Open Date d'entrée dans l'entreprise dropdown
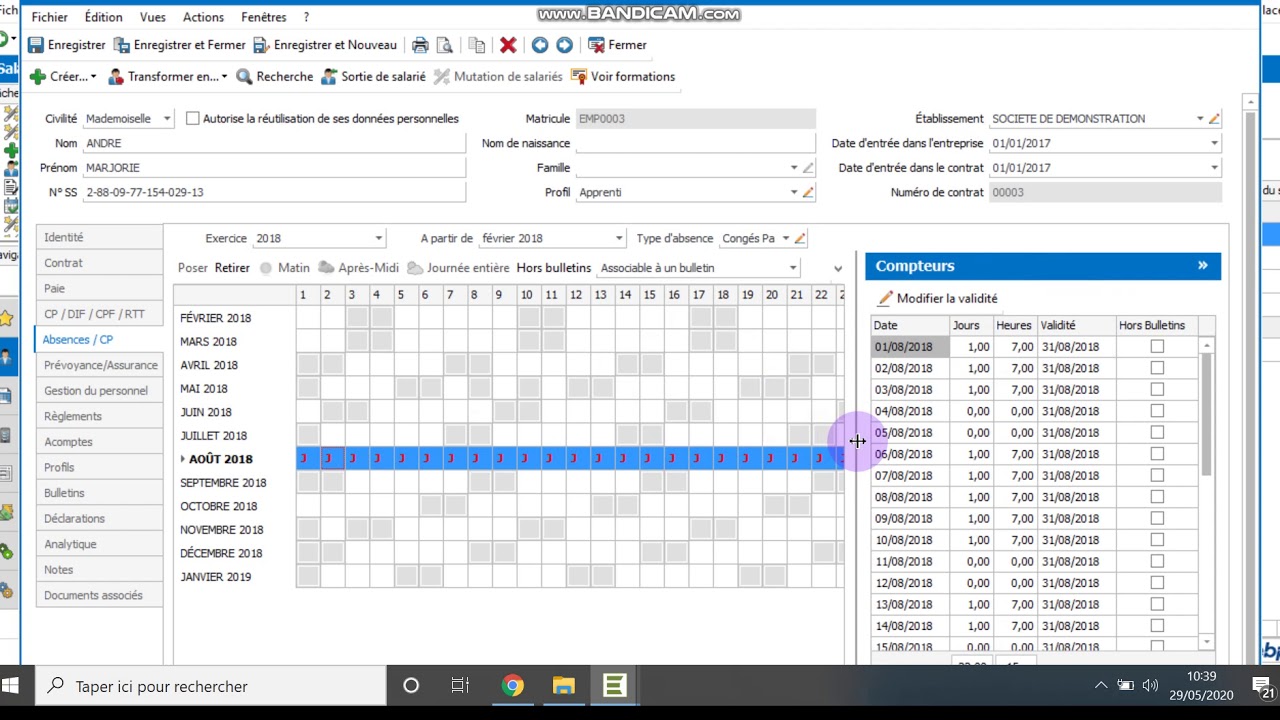The width and height of the screenshot is (1280, 720). [x=1214, y=143]
